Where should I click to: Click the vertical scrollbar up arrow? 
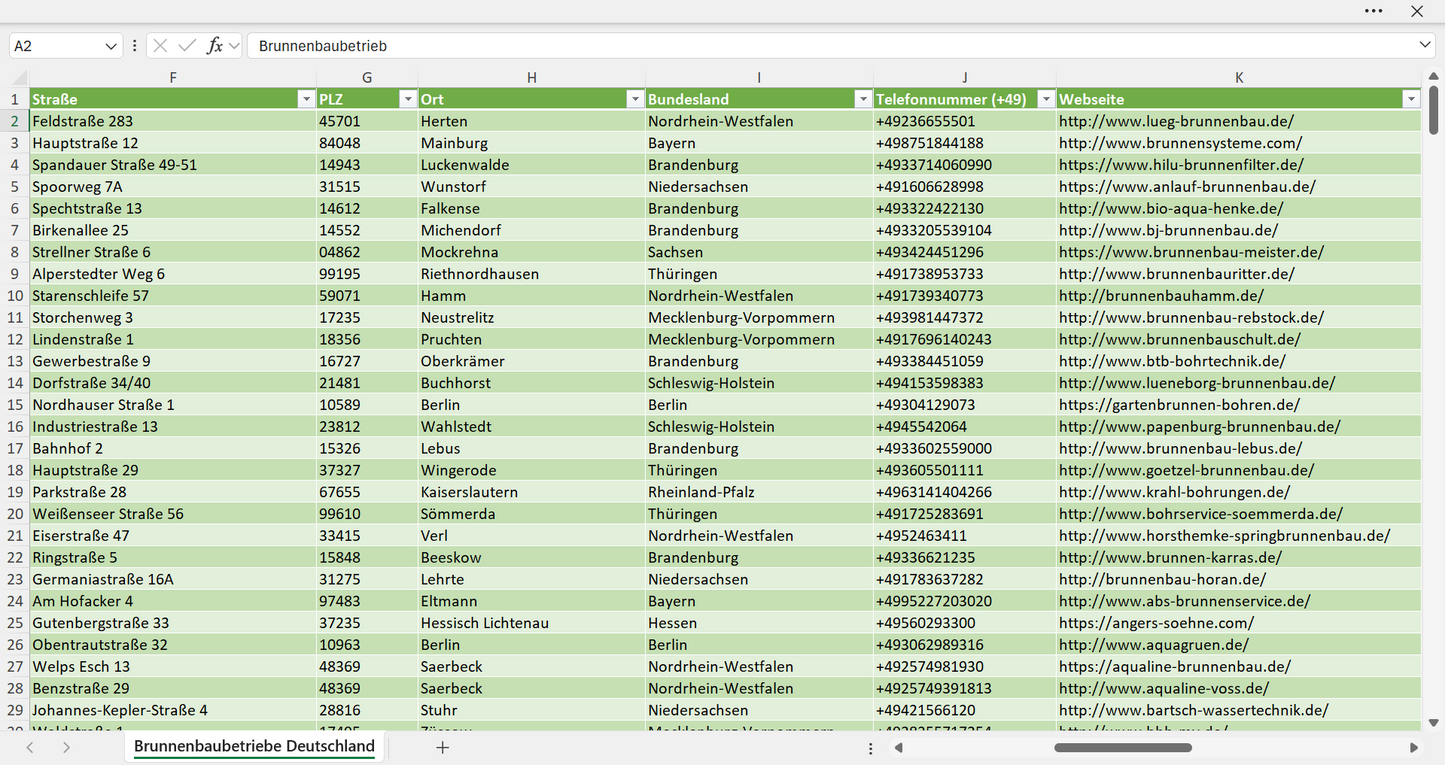click(x=1433, y=77)
